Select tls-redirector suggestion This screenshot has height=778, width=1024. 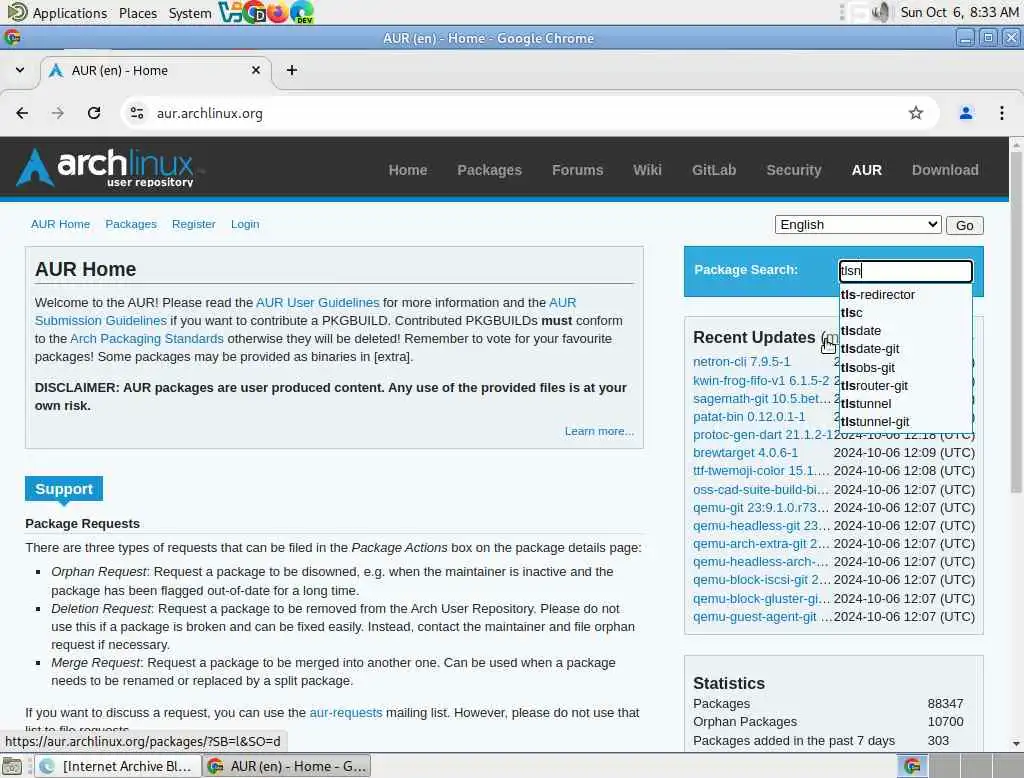(x=905, y=295)
